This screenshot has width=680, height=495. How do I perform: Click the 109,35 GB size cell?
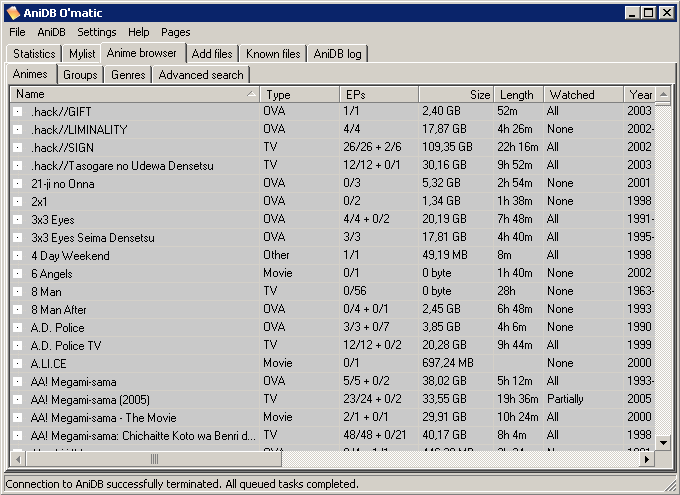(448, 147)
